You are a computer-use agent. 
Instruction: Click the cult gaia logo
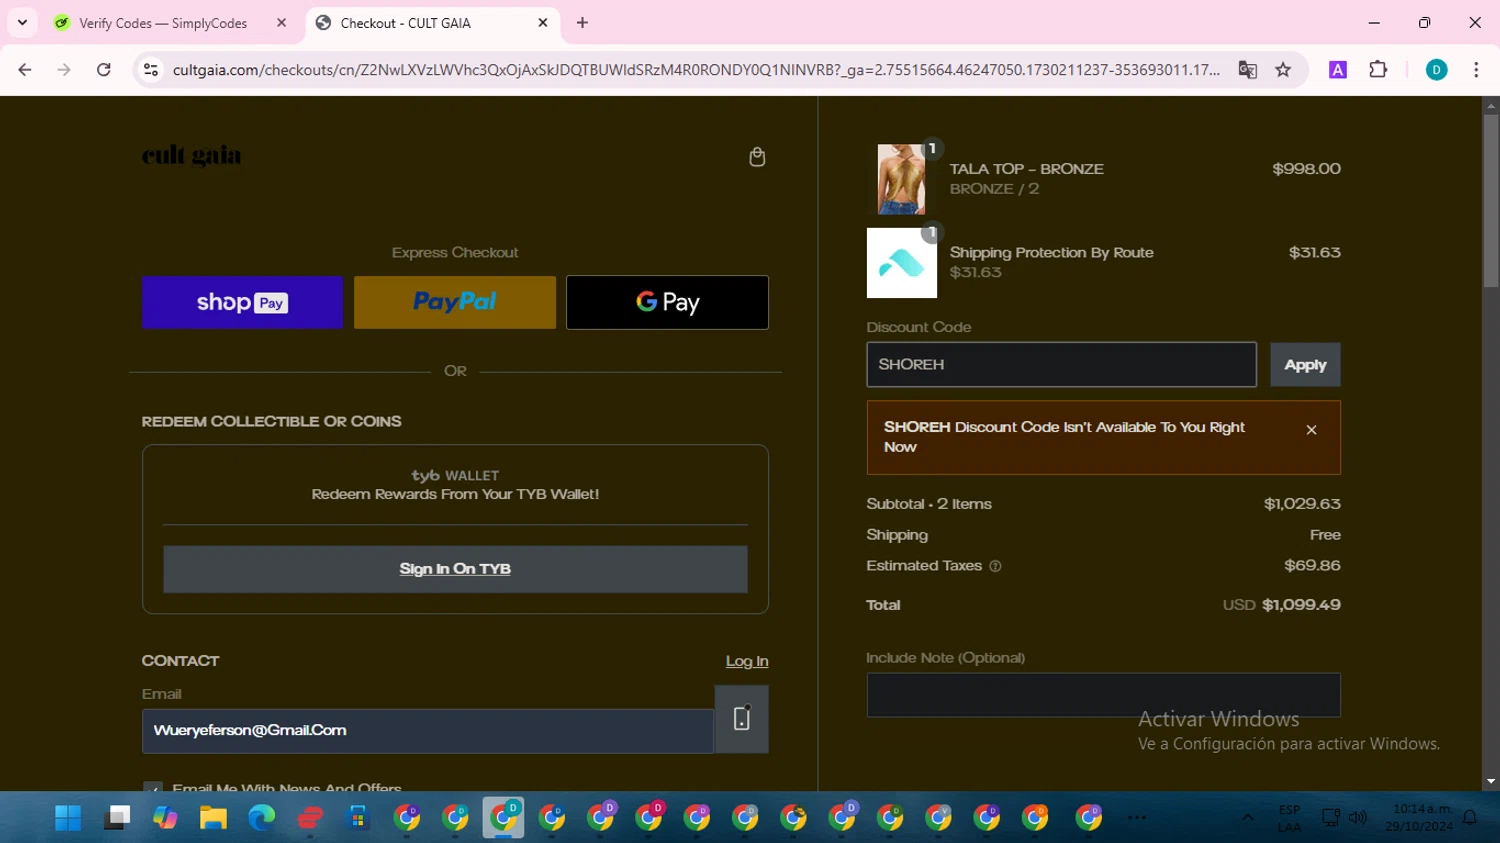point(191,155)
